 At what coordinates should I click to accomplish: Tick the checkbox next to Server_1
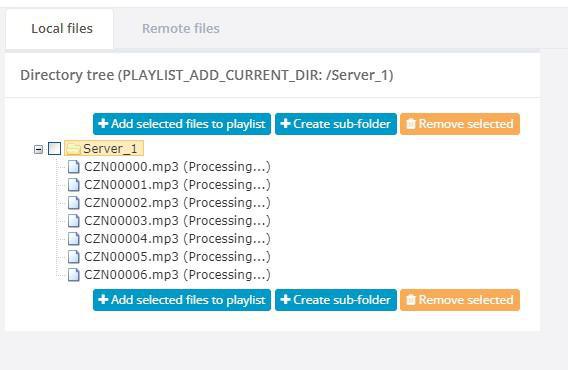coord(55,149)
